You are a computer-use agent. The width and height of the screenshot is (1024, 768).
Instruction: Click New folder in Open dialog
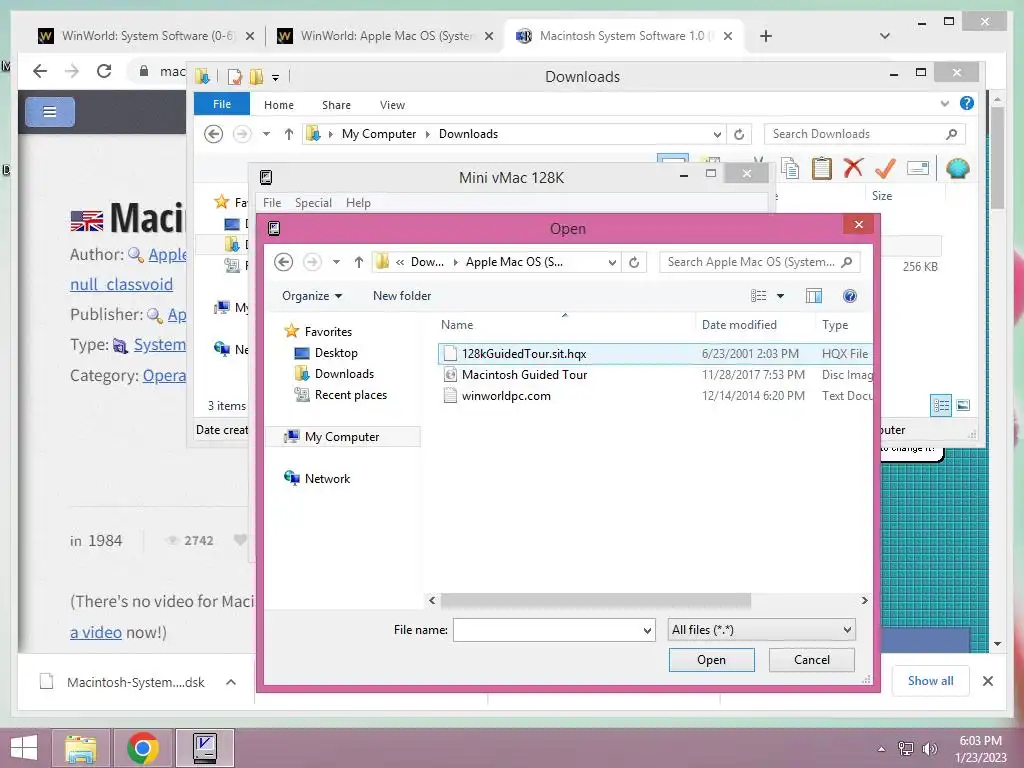coord(402,296)
